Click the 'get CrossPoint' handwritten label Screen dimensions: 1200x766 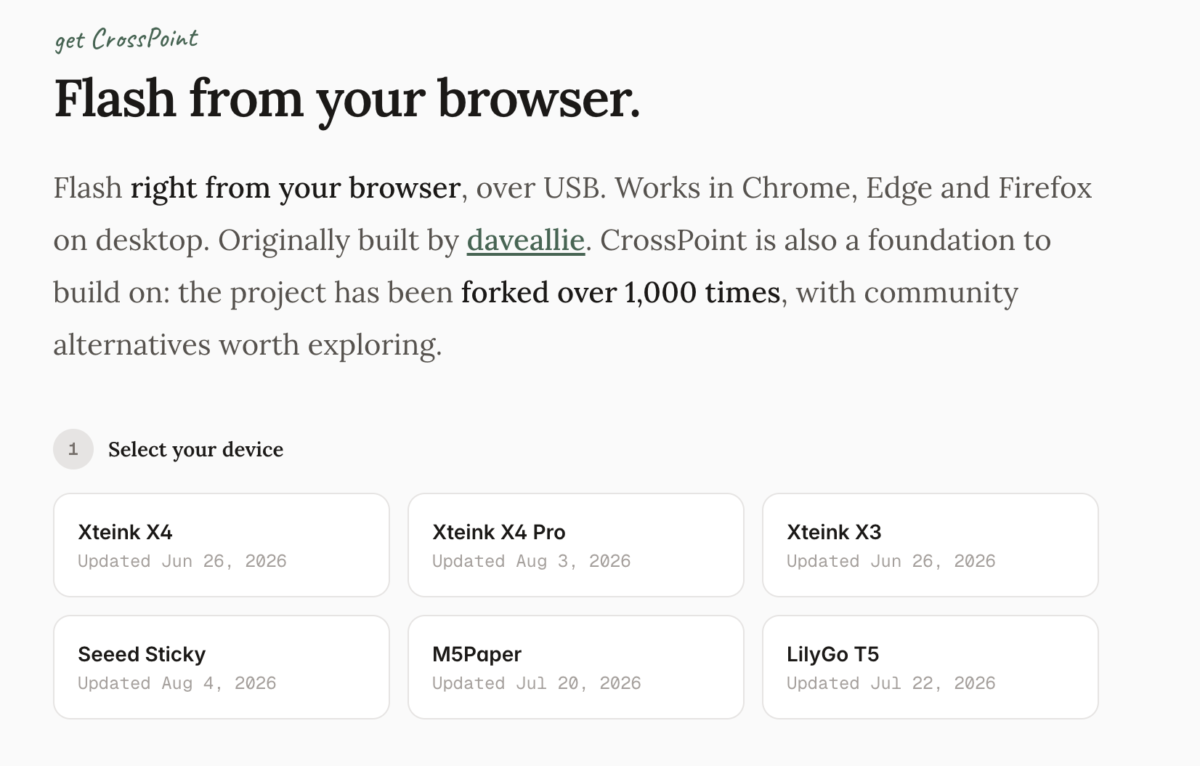126,39
